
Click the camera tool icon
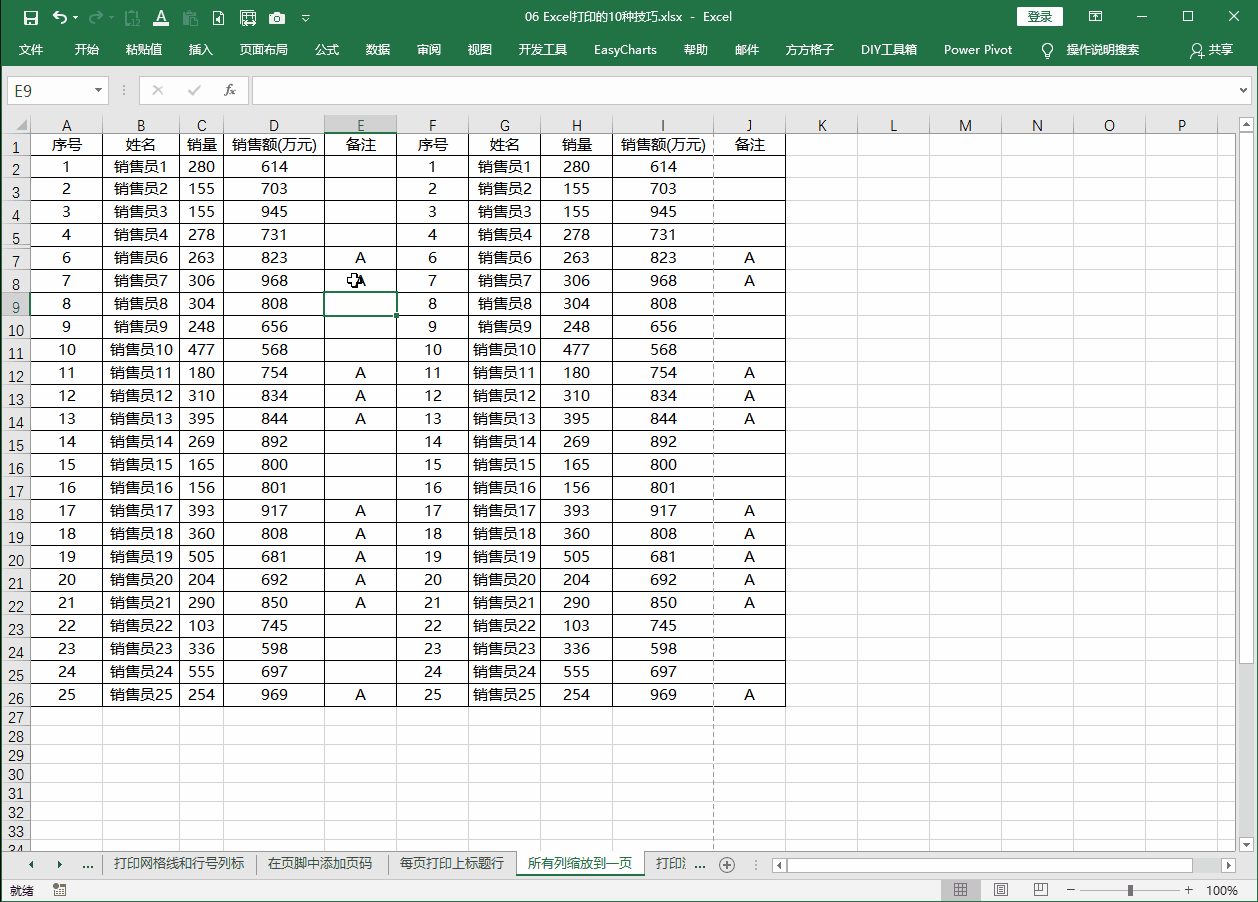(277, 17)
